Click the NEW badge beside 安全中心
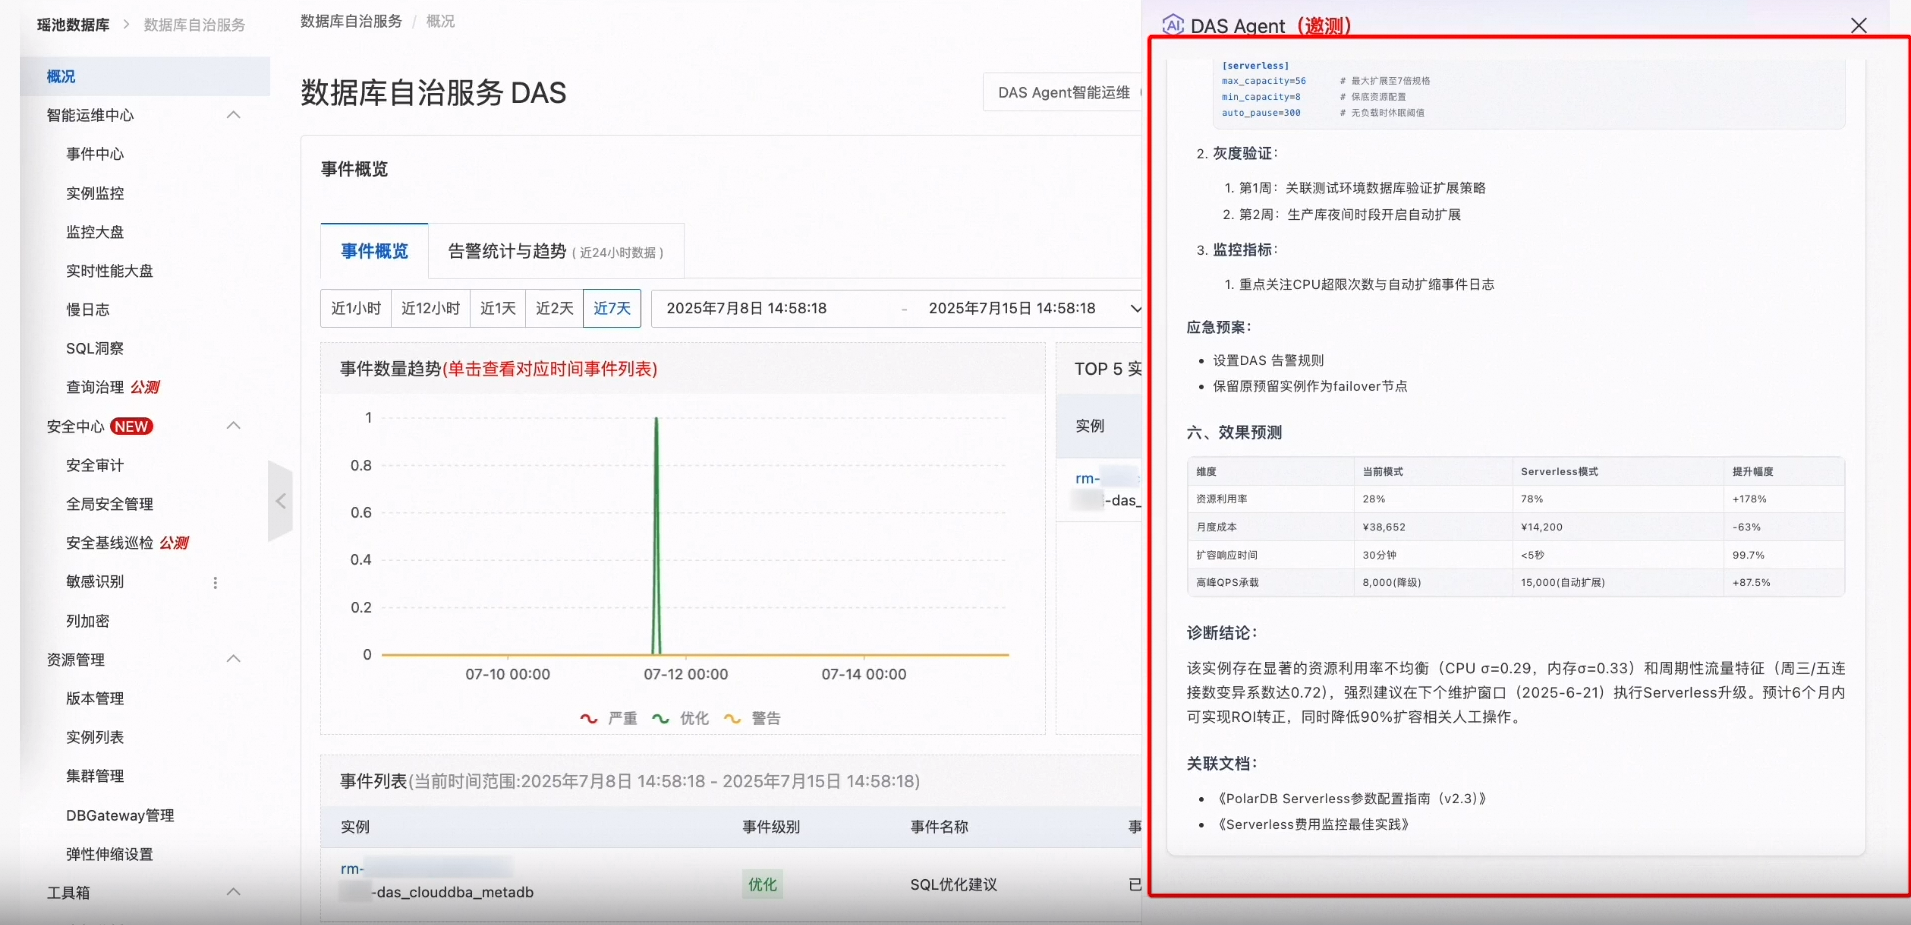Viewport: 1911px width, 925px height. 131,426
